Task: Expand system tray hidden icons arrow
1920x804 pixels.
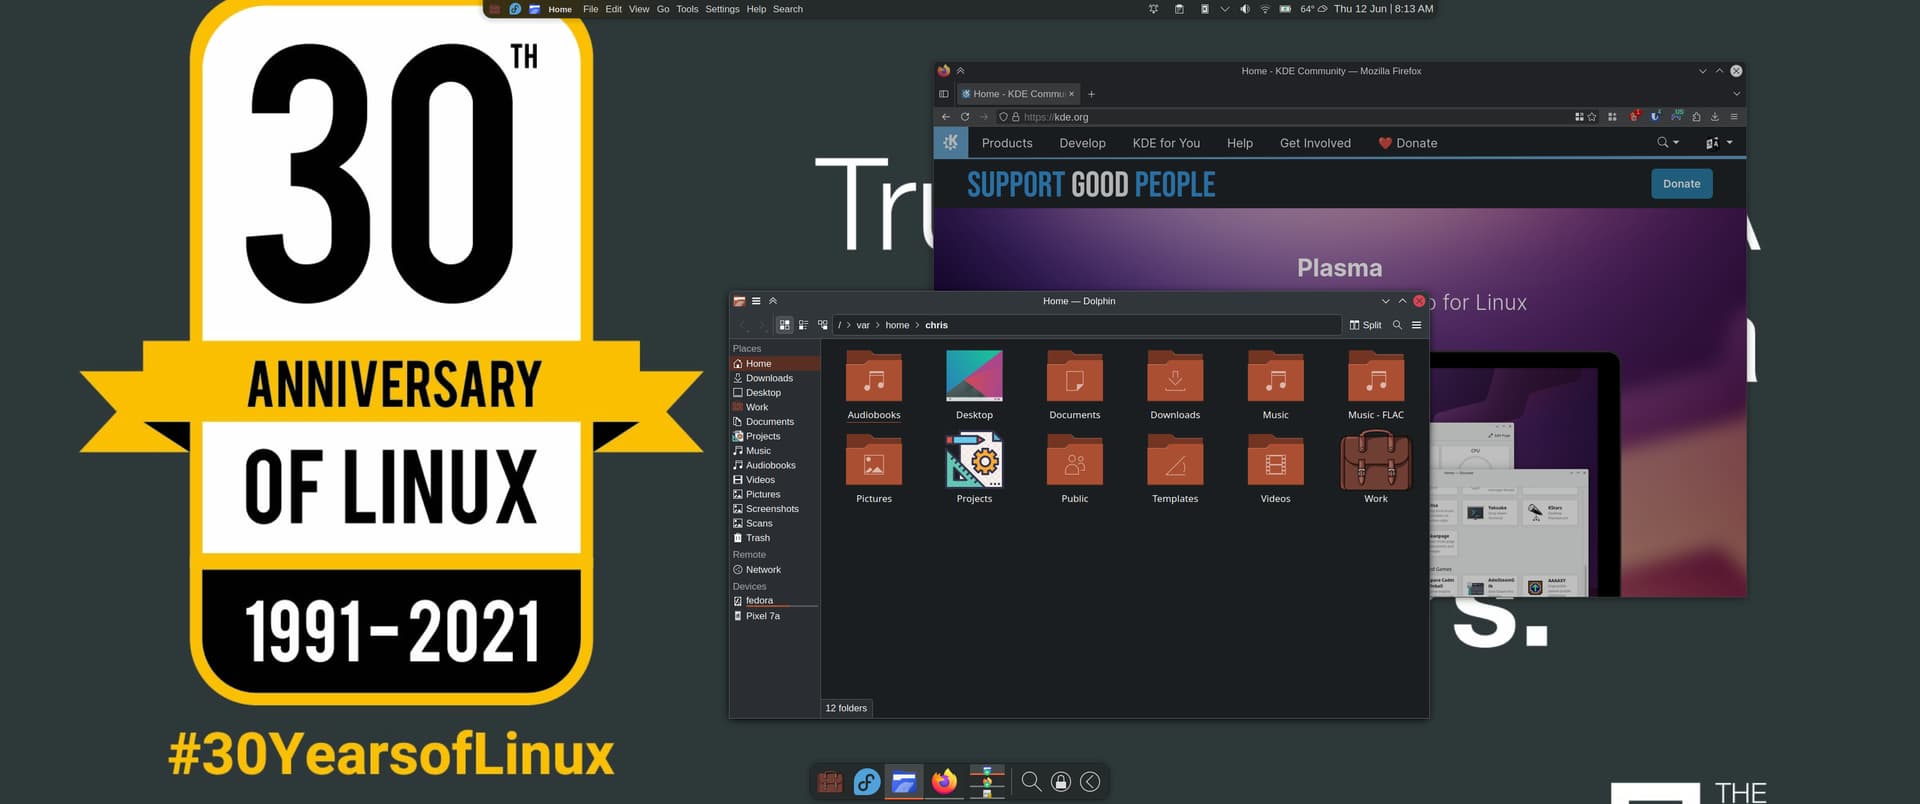Action: coord(1225,9)
